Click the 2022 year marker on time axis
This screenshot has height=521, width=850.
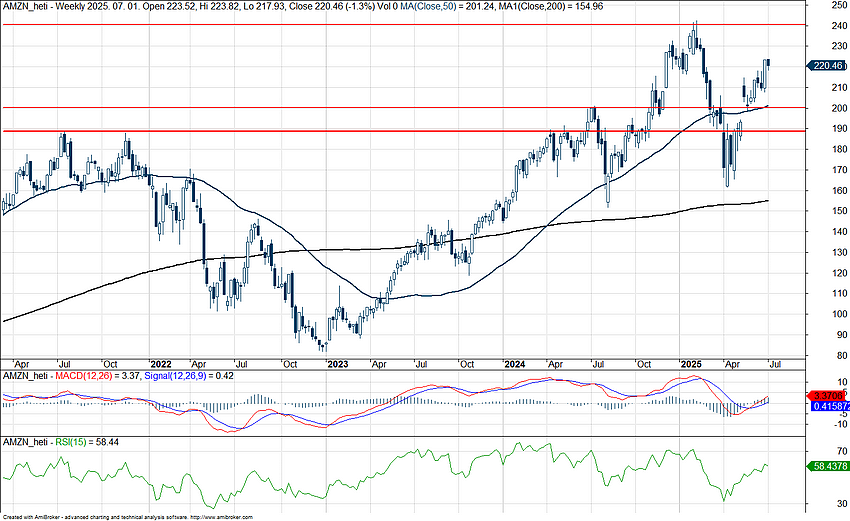tap(161, 364)
